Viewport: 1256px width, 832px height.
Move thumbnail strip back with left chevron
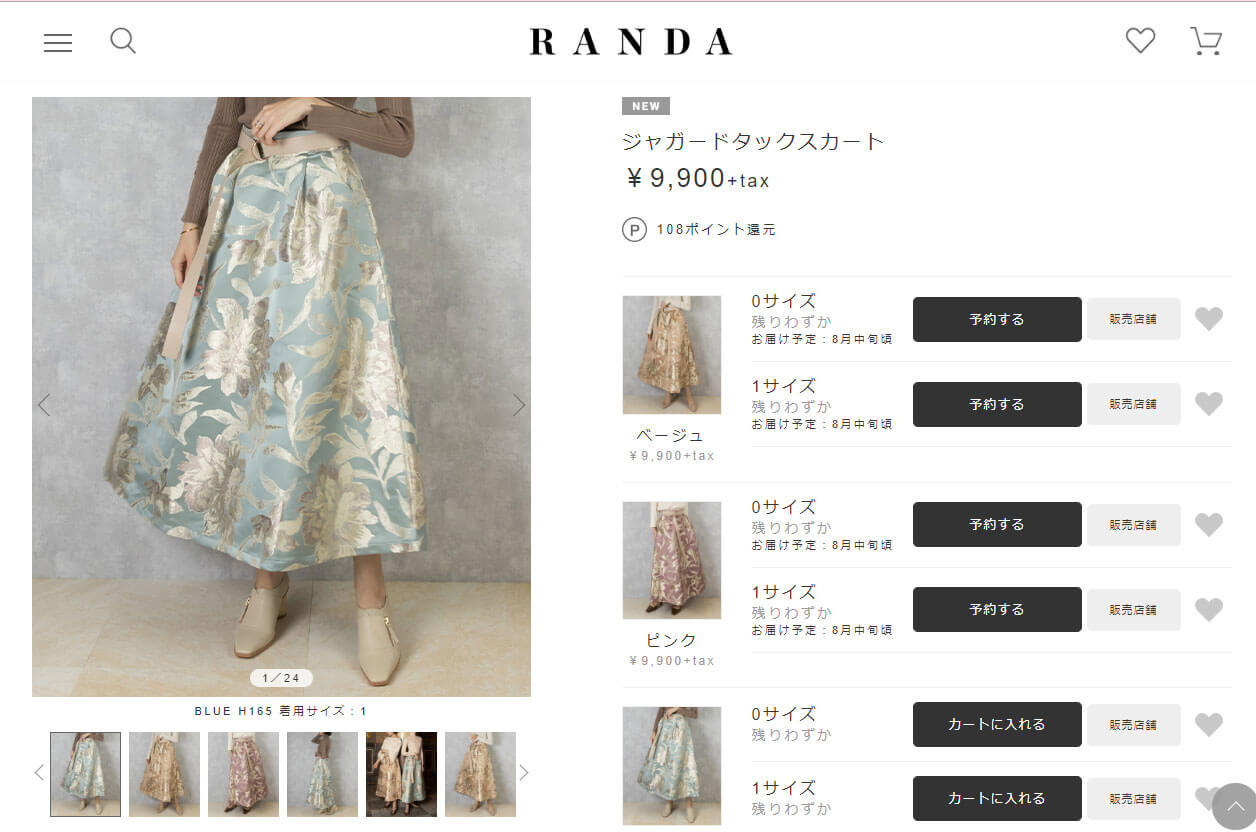click(x=39, y=772)
